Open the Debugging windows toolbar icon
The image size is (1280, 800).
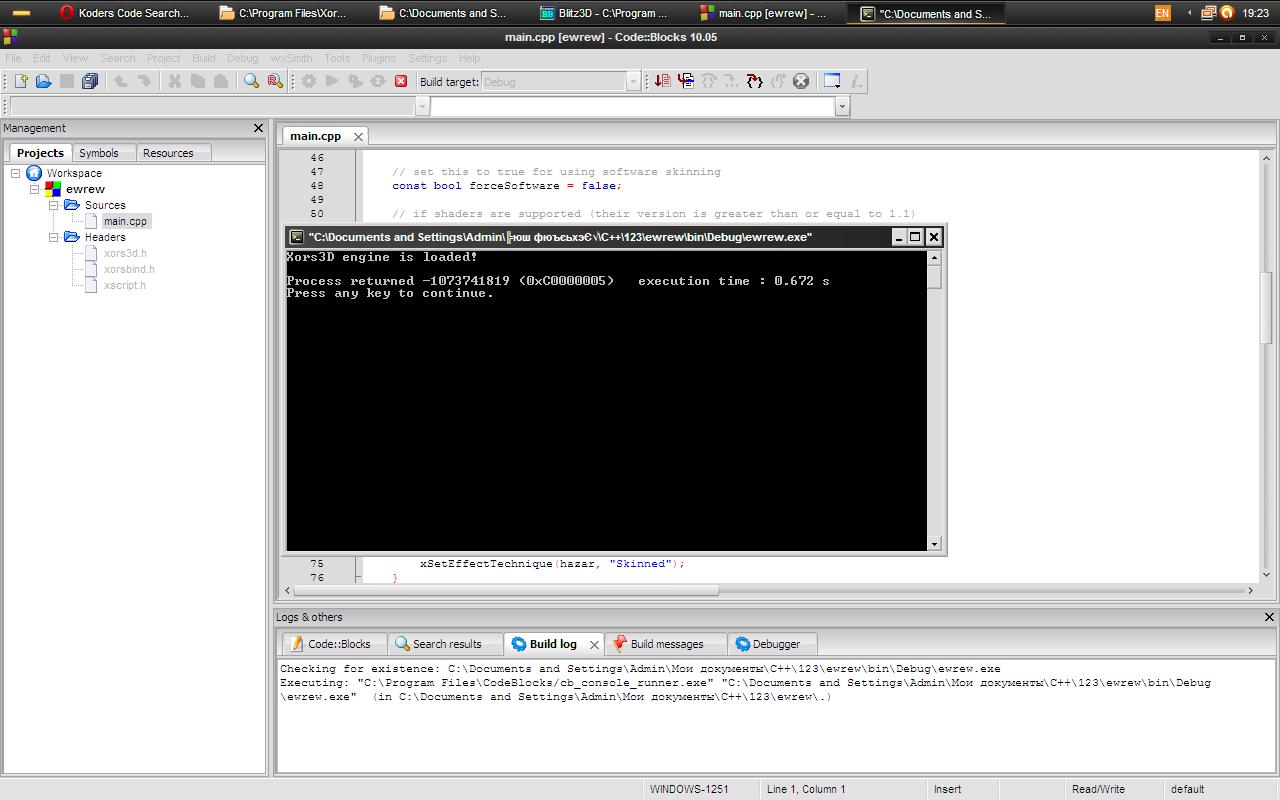(x=832, y=81)
